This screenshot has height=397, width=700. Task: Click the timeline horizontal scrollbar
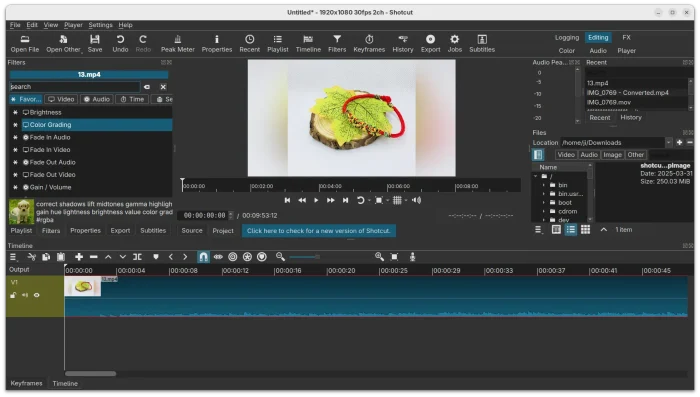[x=91, y=373]
